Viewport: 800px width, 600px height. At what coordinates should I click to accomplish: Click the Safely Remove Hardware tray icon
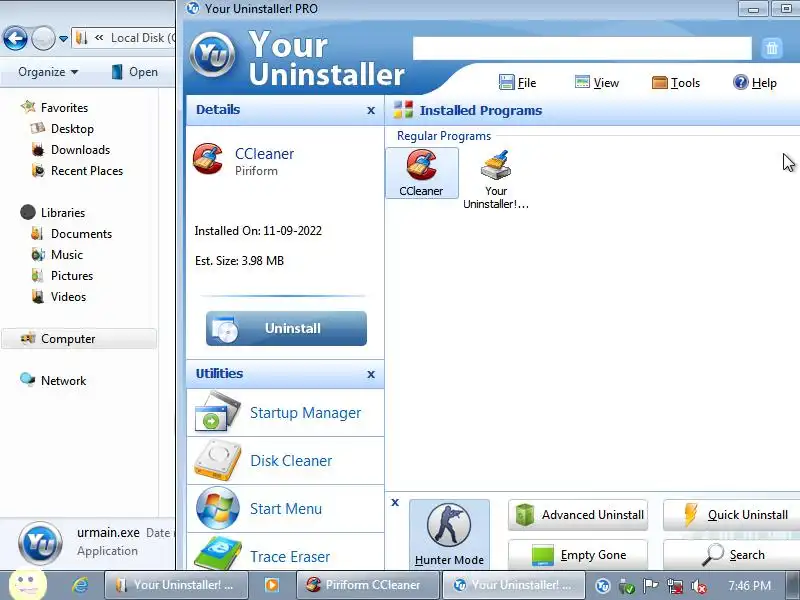pyautogui.click(x=627, y=586)
